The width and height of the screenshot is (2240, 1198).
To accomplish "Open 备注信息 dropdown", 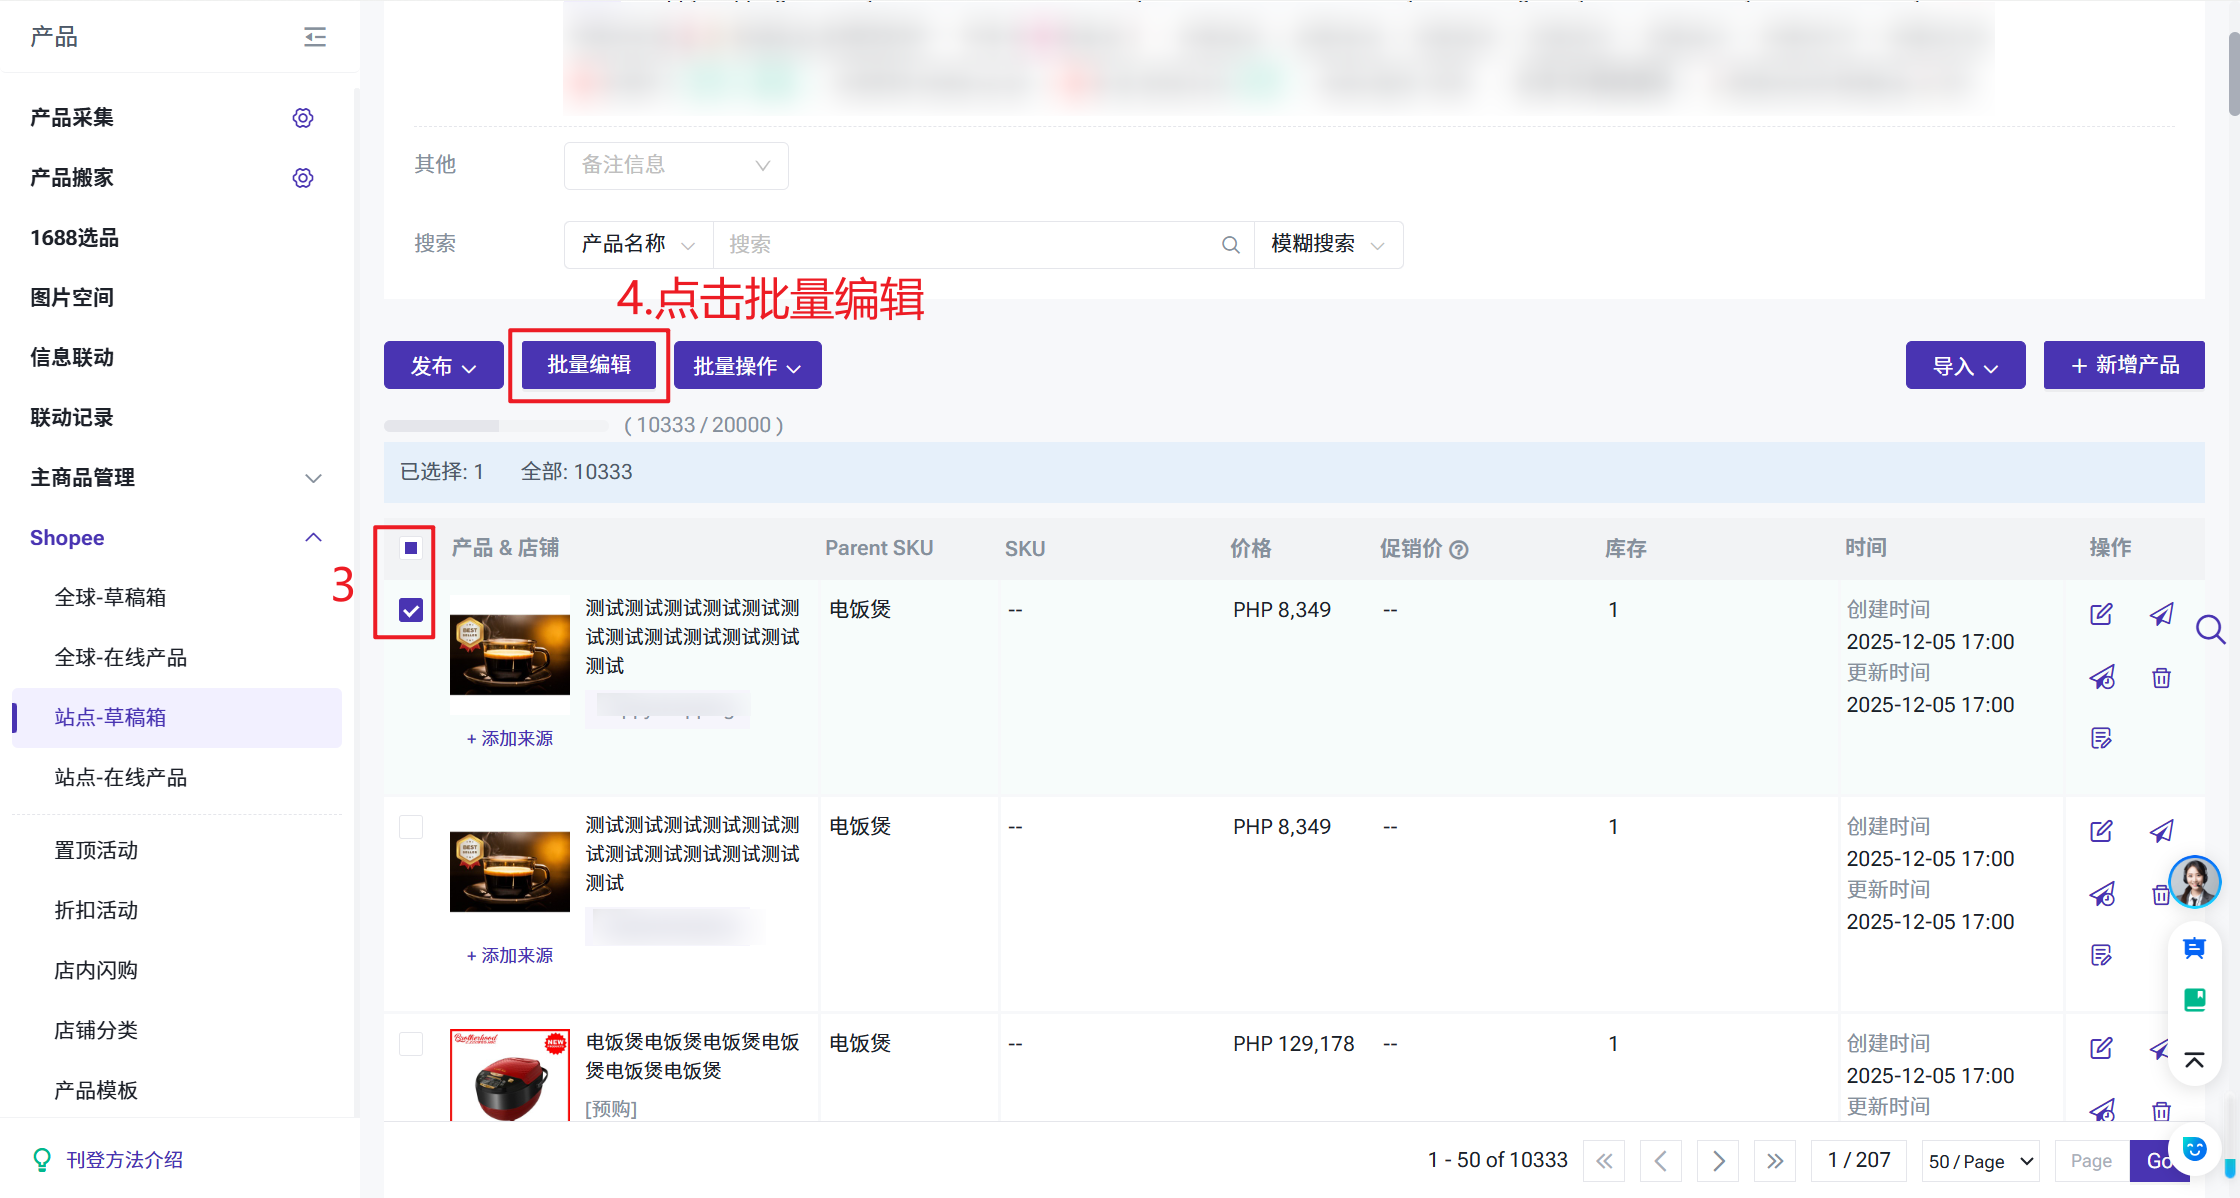I will [676, 165].
